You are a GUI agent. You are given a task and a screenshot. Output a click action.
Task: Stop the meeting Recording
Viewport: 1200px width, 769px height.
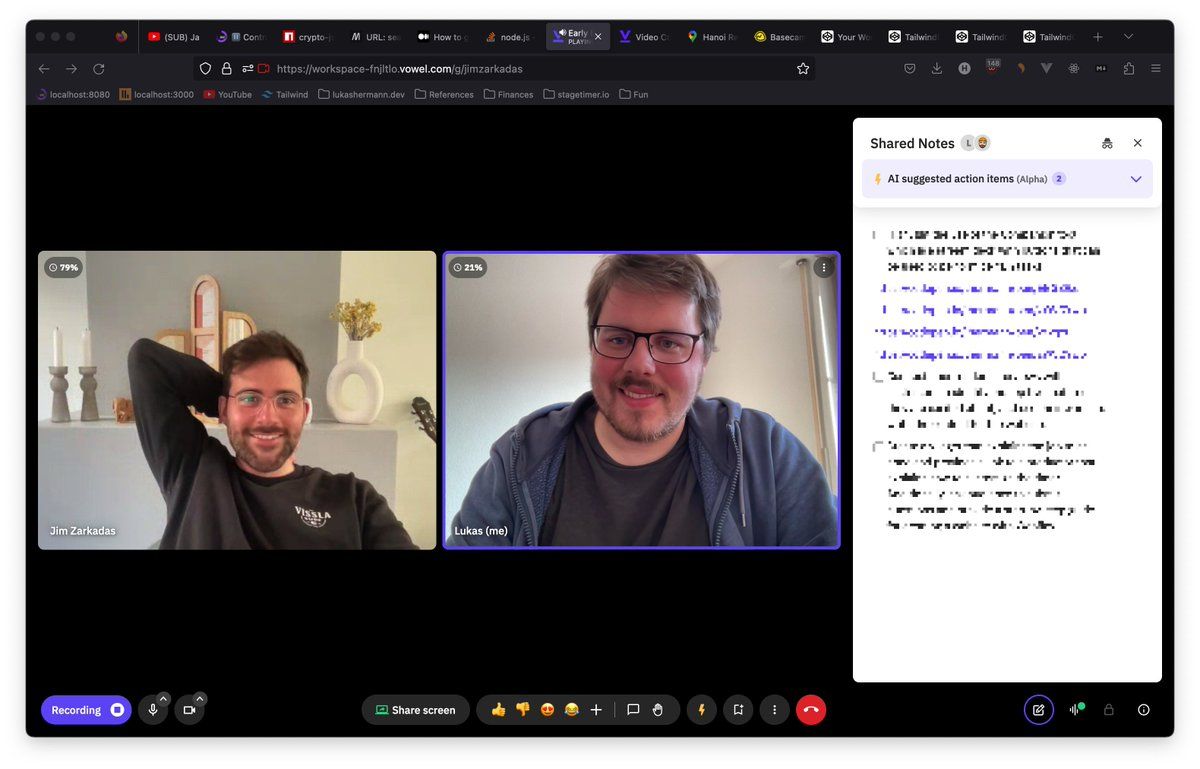86,710
